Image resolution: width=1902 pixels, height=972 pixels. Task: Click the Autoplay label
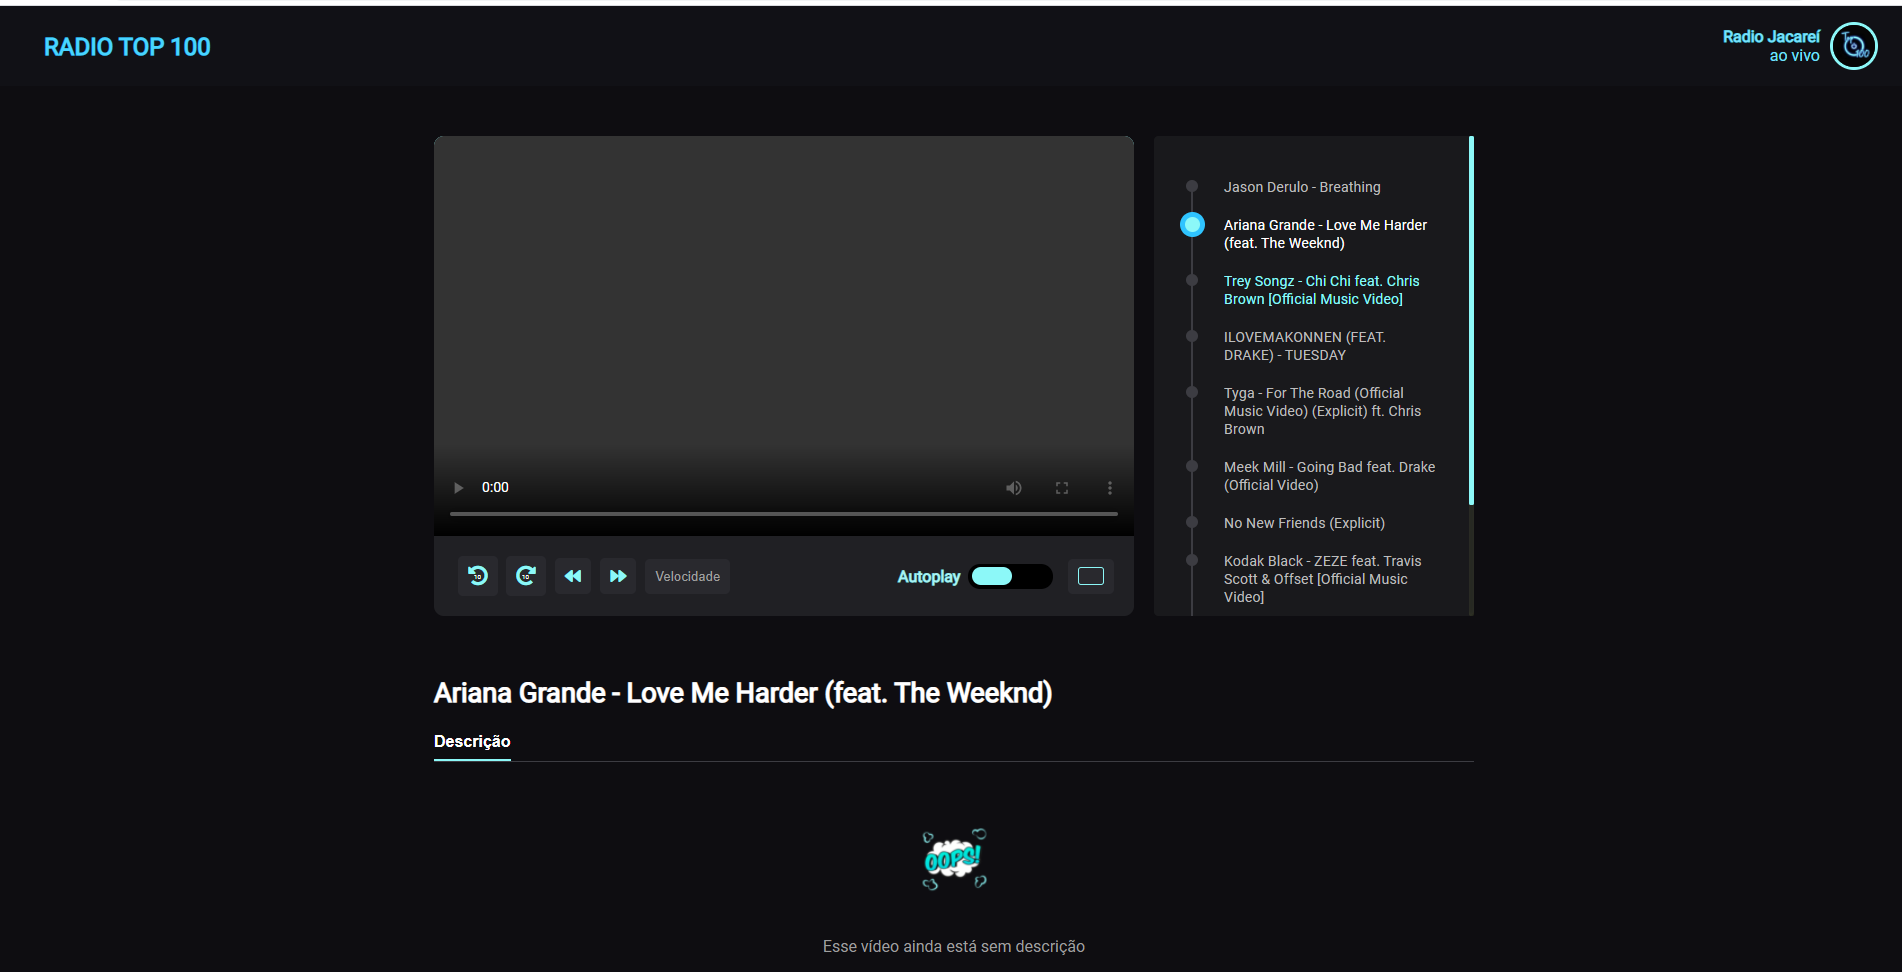929,577
